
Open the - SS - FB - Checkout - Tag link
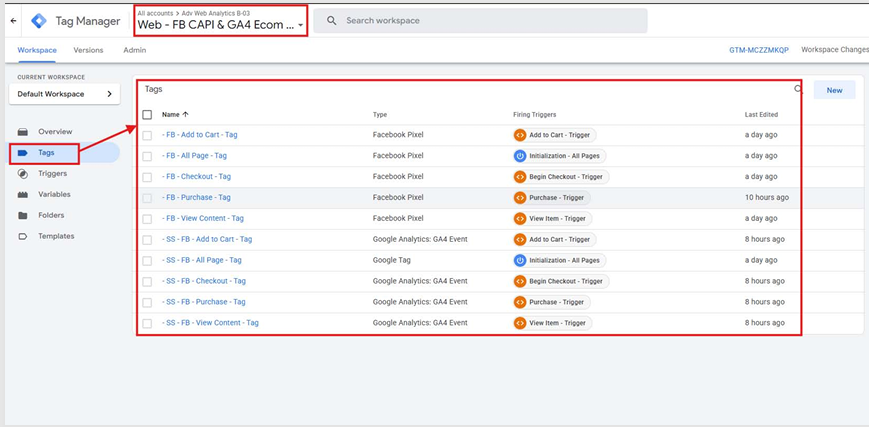[x=203, y=281]
